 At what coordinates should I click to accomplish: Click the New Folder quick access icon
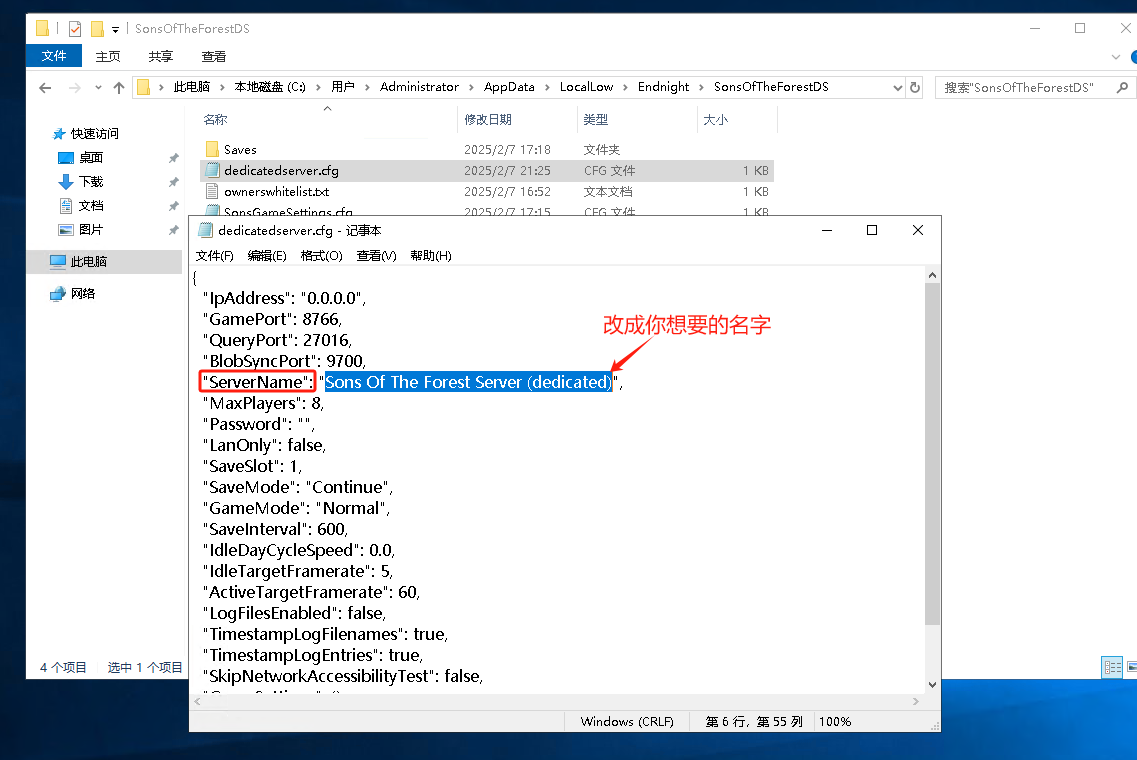click(97, 28)
